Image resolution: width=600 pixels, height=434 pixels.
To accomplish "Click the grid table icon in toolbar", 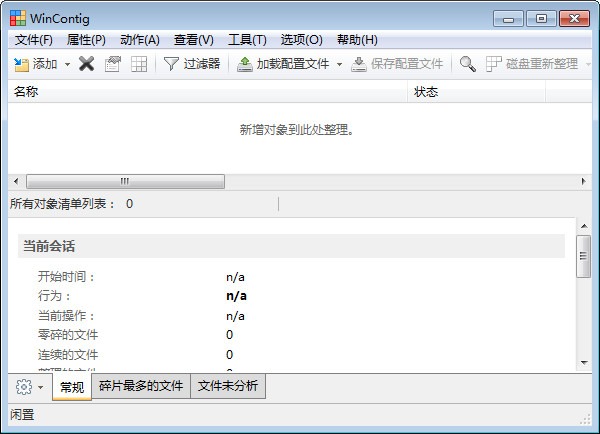I will coord(139,64).
